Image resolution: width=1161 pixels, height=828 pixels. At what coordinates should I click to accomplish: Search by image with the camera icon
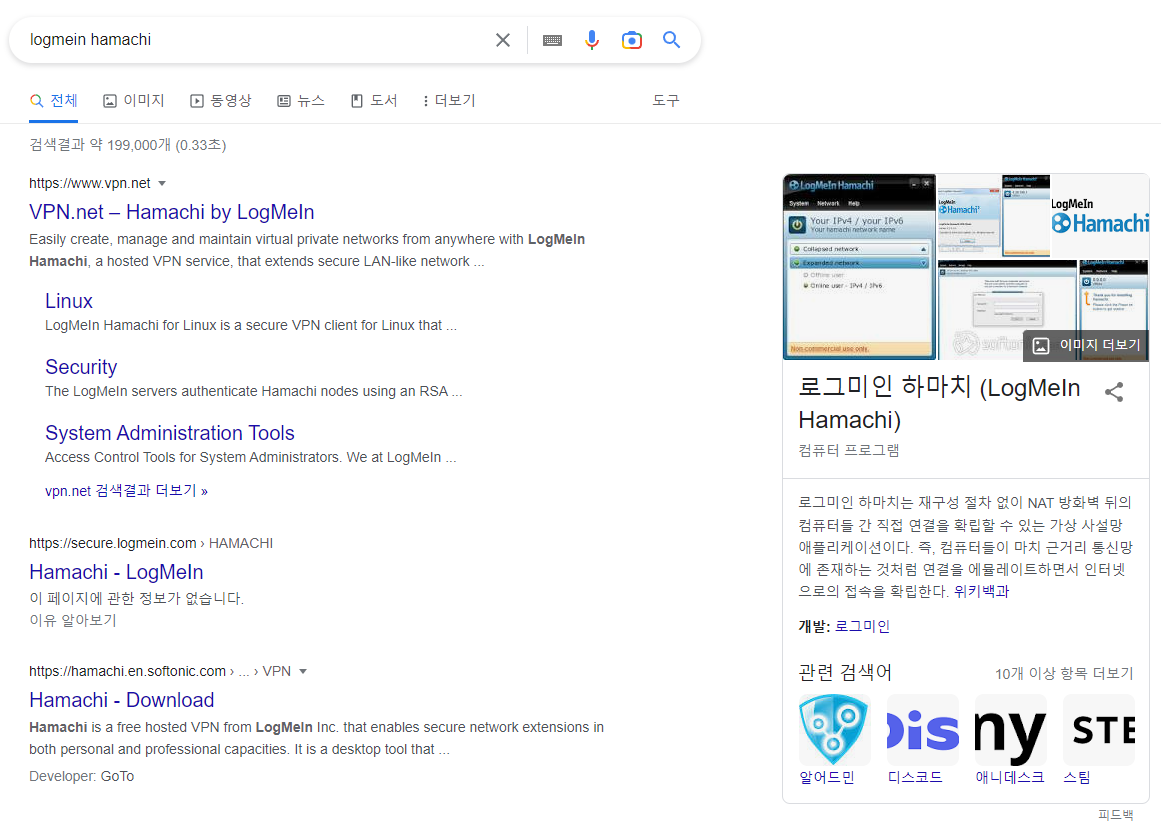(x=632, y=40)
